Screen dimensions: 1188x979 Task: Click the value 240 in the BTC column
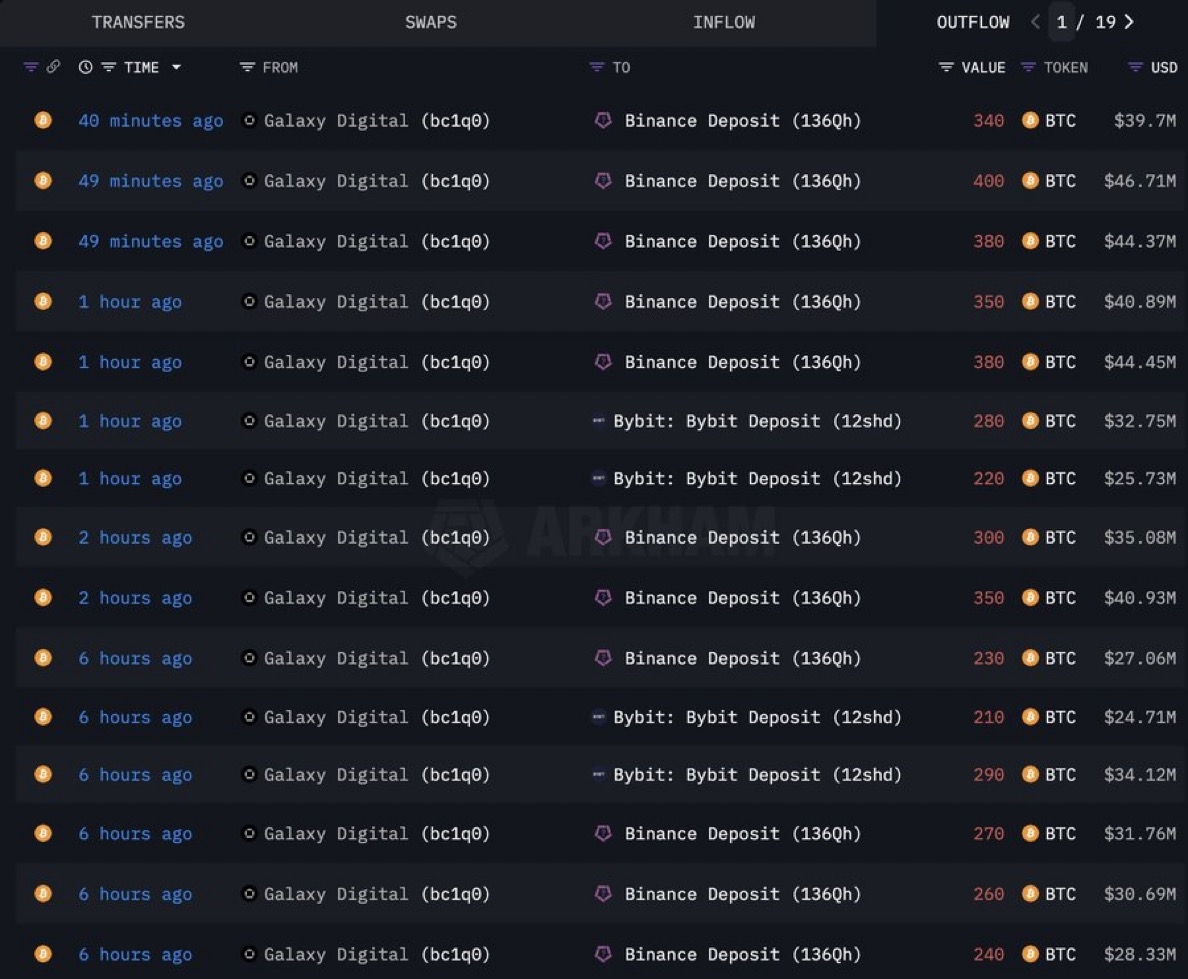point(989,954)
